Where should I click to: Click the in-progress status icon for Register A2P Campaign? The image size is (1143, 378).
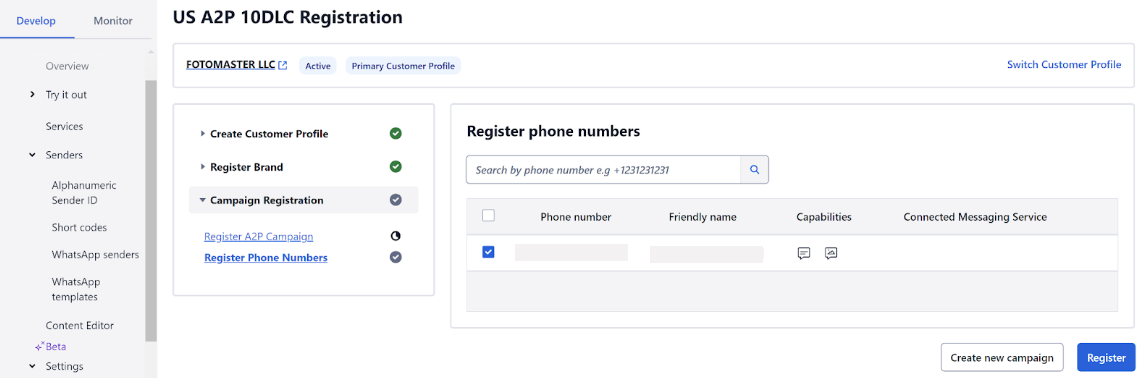click(396, 236)
